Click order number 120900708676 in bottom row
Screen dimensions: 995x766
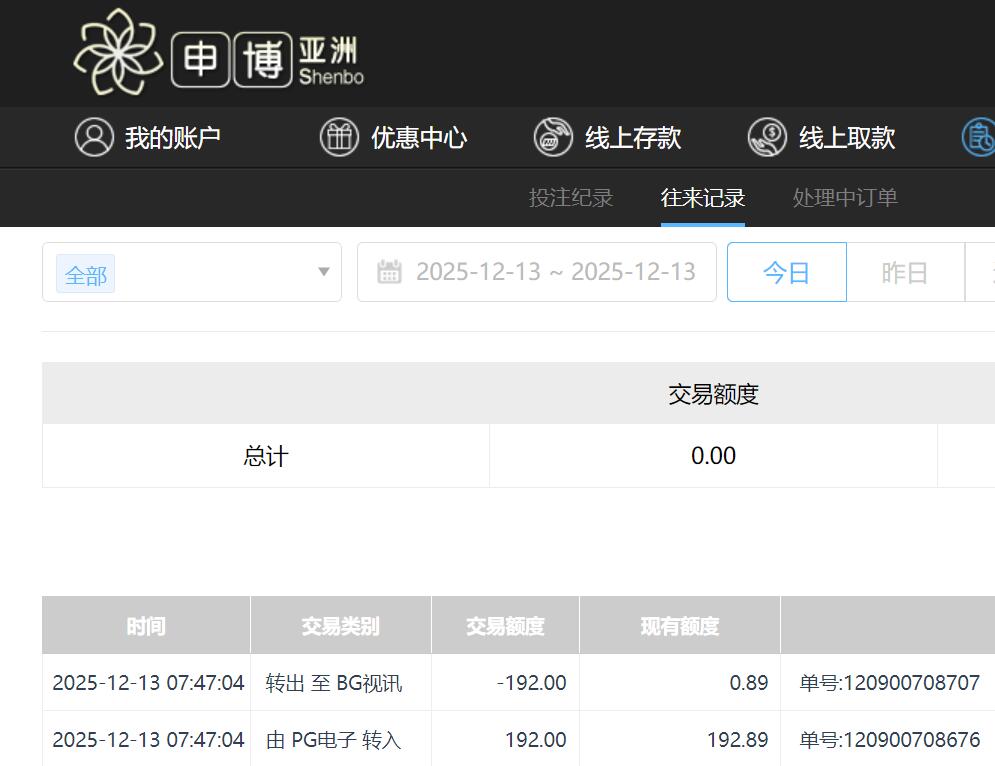point(888,740)
